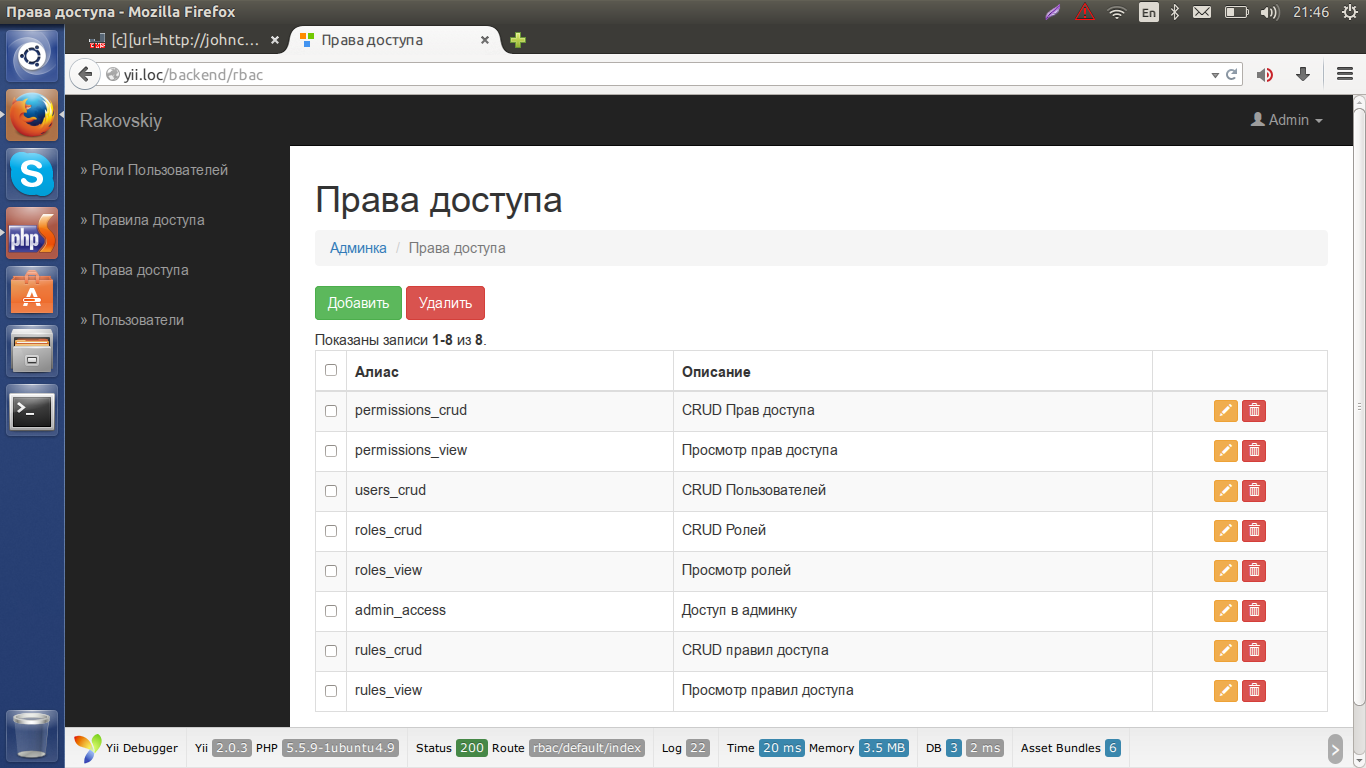Reload the page with the refresh icon

[1233, 75]
